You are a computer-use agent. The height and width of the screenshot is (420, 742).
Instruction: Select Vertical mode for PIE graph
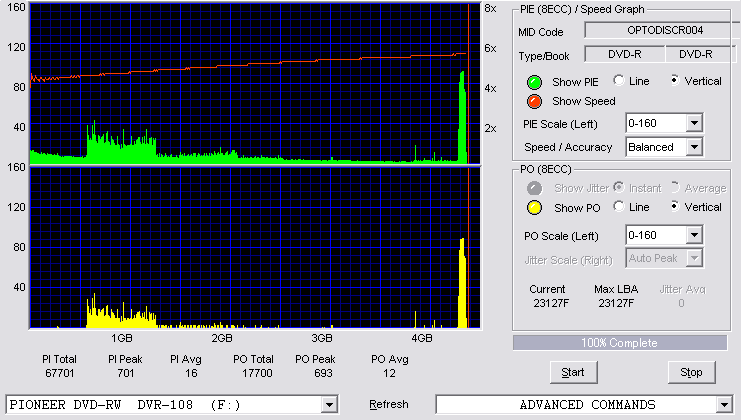674,80
